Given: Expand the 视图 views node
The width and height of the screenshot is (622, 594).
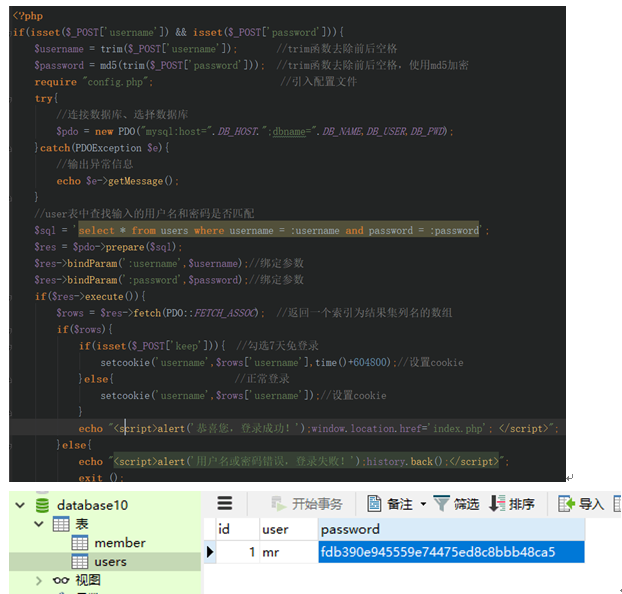Looking at the screenshot, I should tap(39, 581).
